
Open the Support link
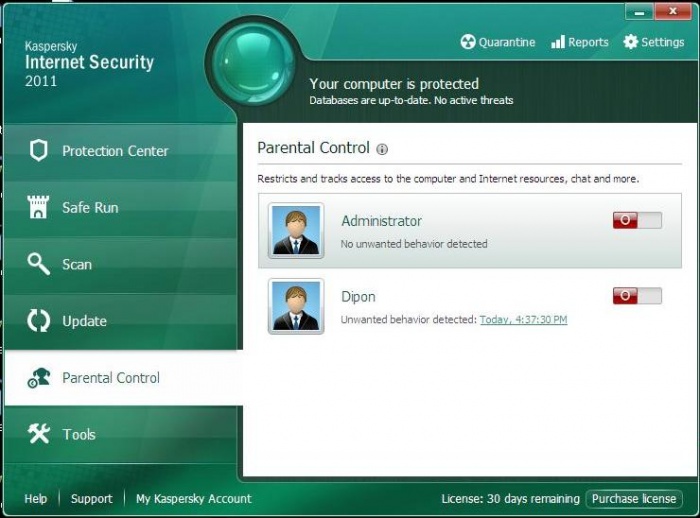coord(92,498)
